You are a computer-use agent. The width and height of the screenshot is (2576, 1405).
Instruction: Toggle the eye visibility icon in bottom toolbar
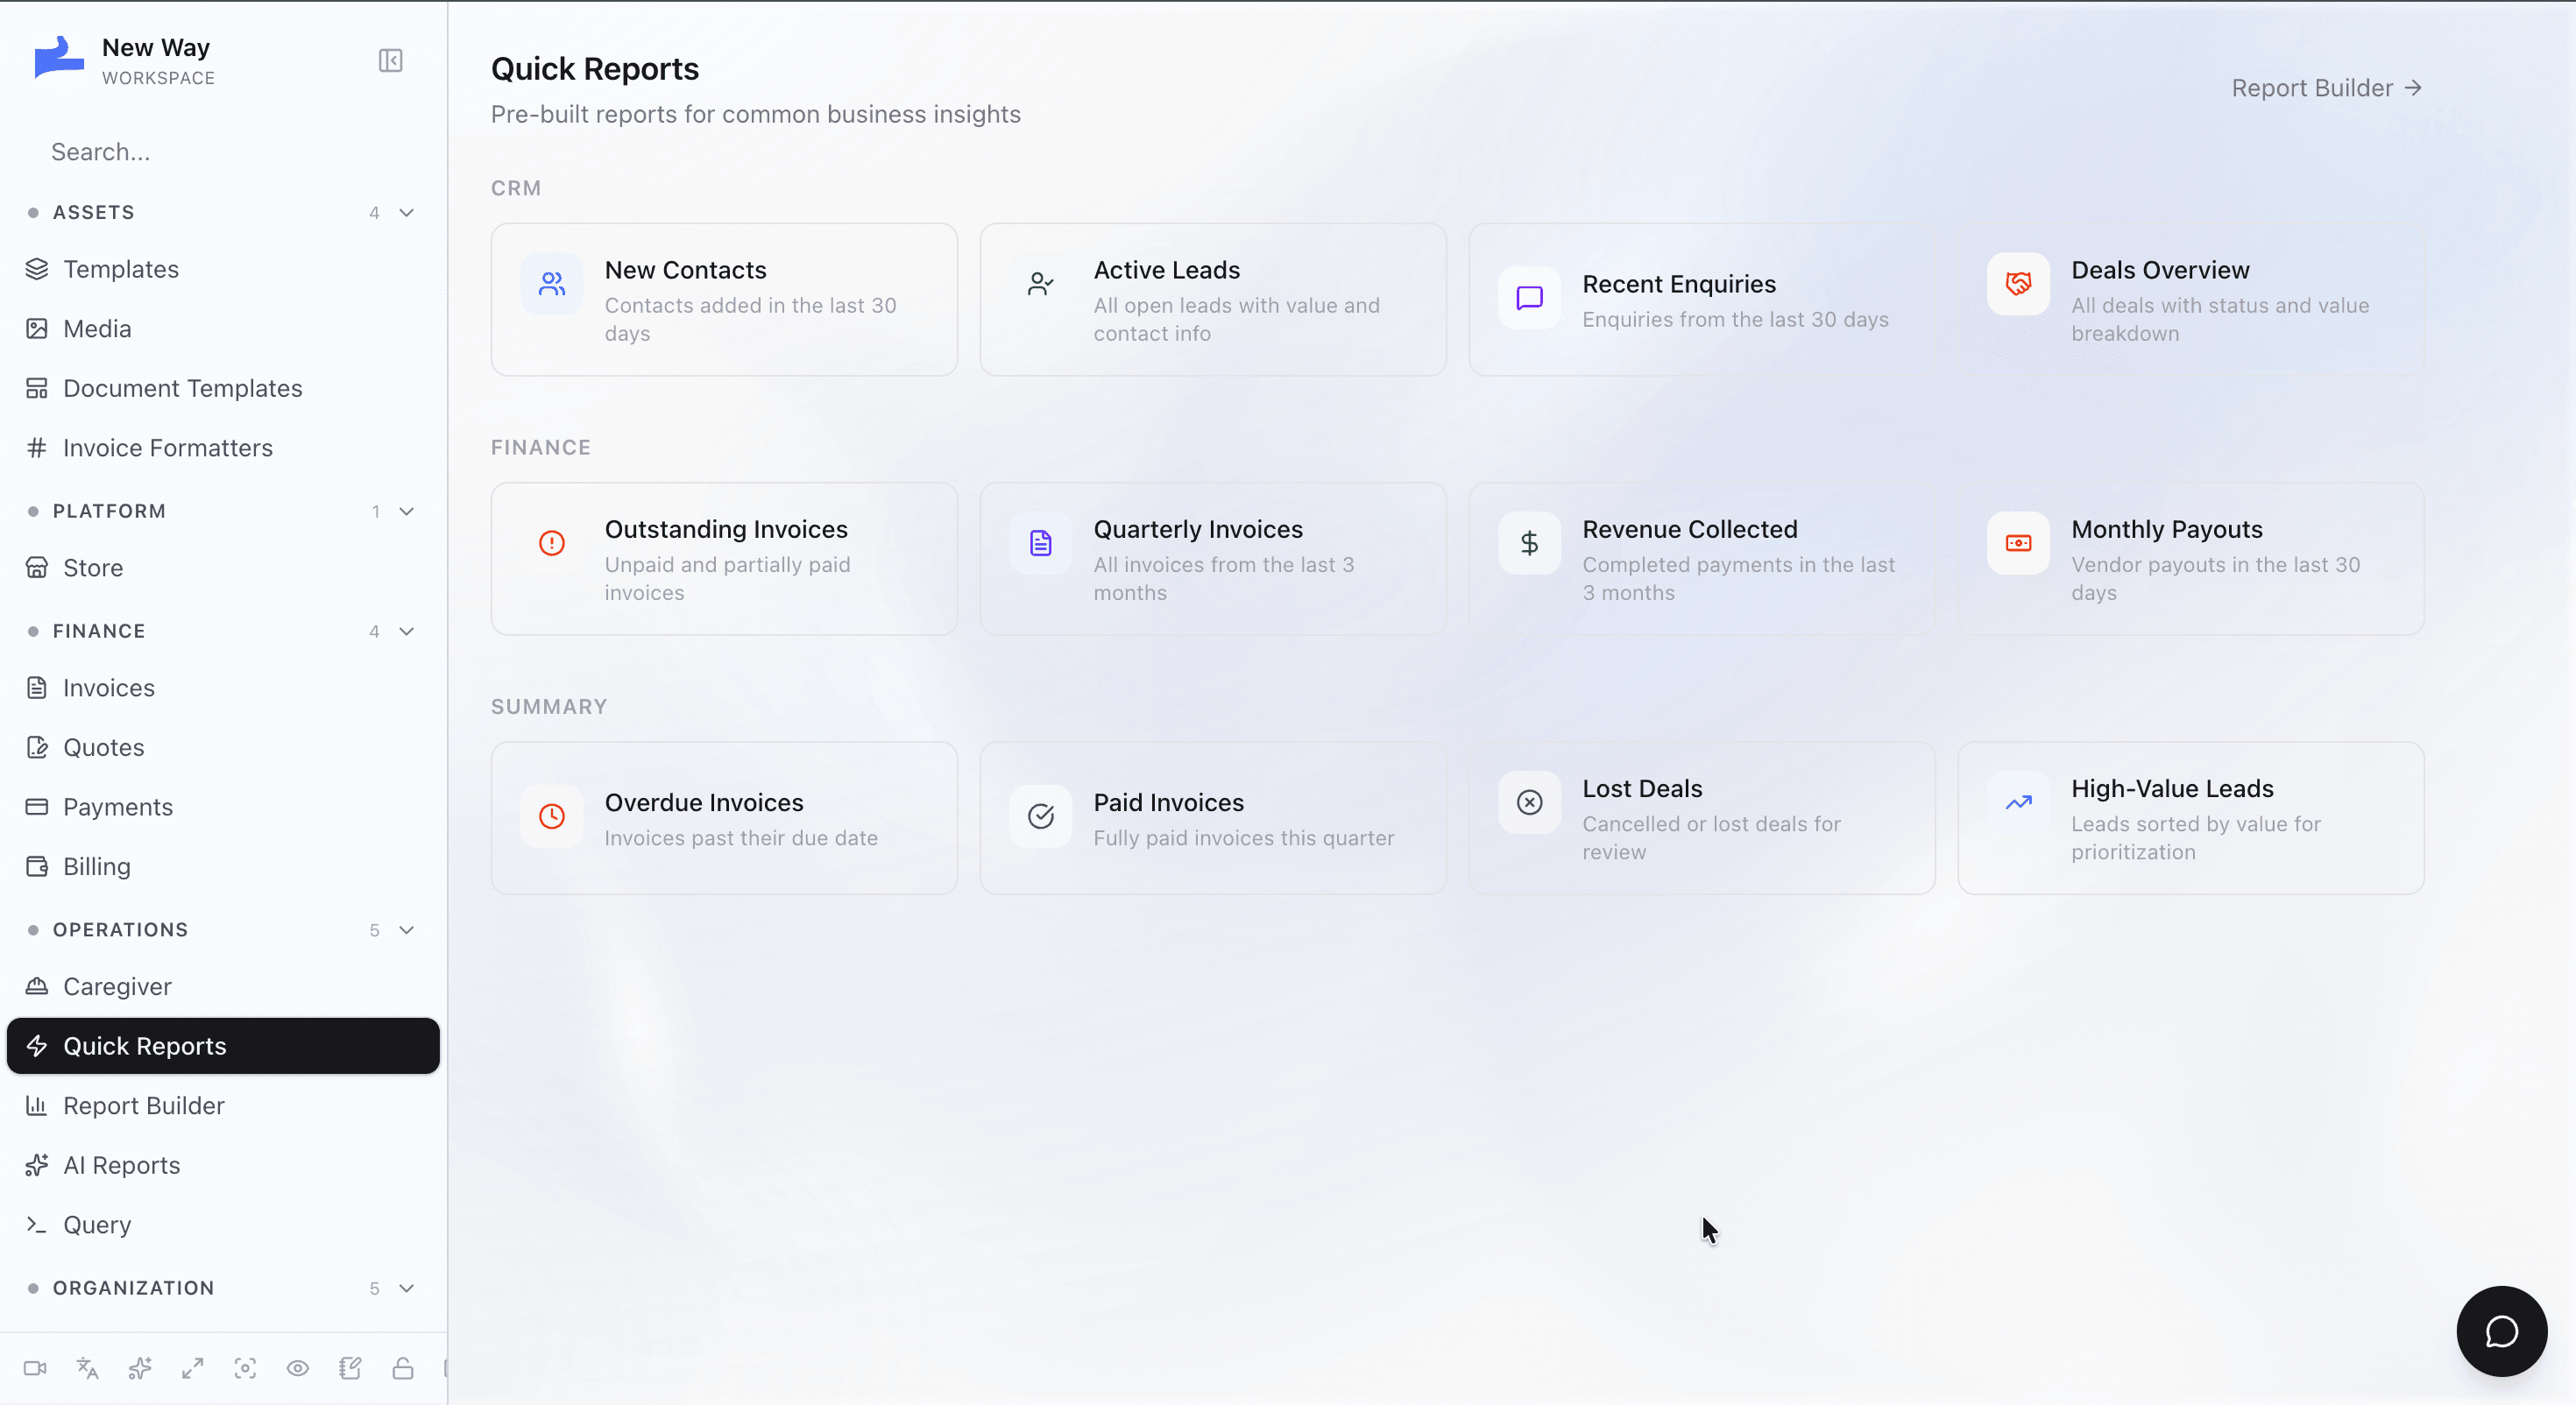tap(298, 1369)
